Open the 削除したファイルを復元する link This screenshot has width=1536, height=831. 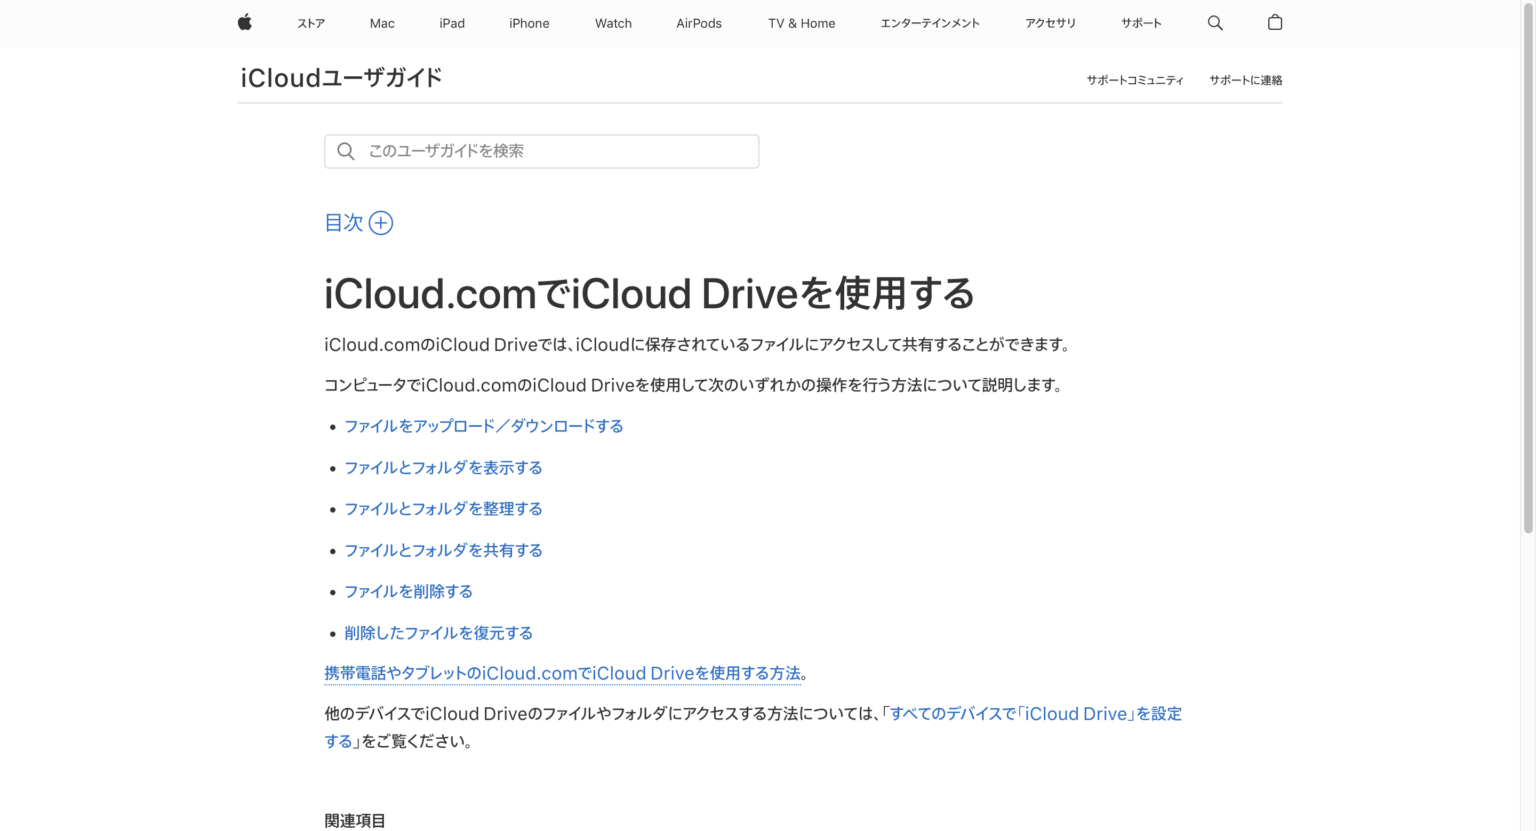[438, 632]
